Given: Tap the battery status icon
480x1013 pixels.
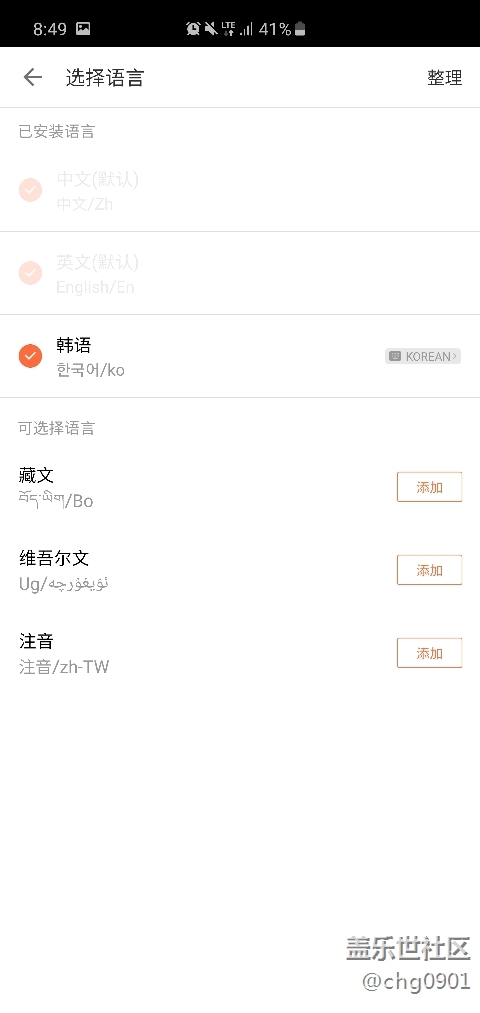Looking at the screenshot, I should [x=300, y=28].
